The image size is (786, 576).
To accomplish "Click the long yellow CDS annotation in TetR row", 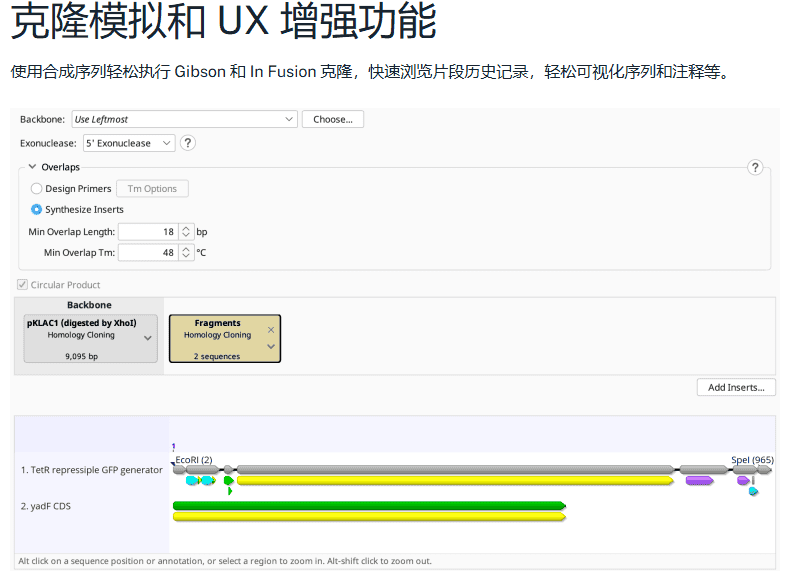I will (455, 480).
